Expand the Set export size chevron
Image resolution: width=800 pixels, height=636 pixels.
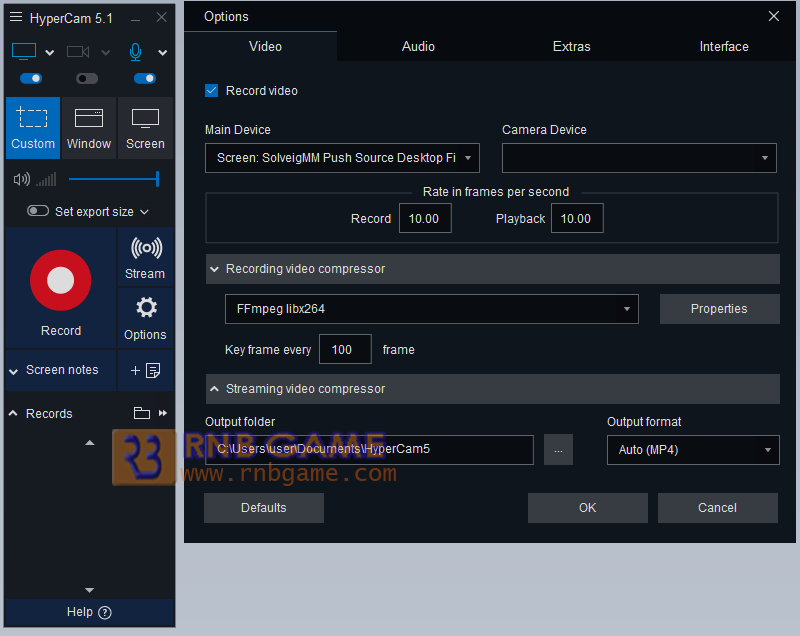pos(144,212)
